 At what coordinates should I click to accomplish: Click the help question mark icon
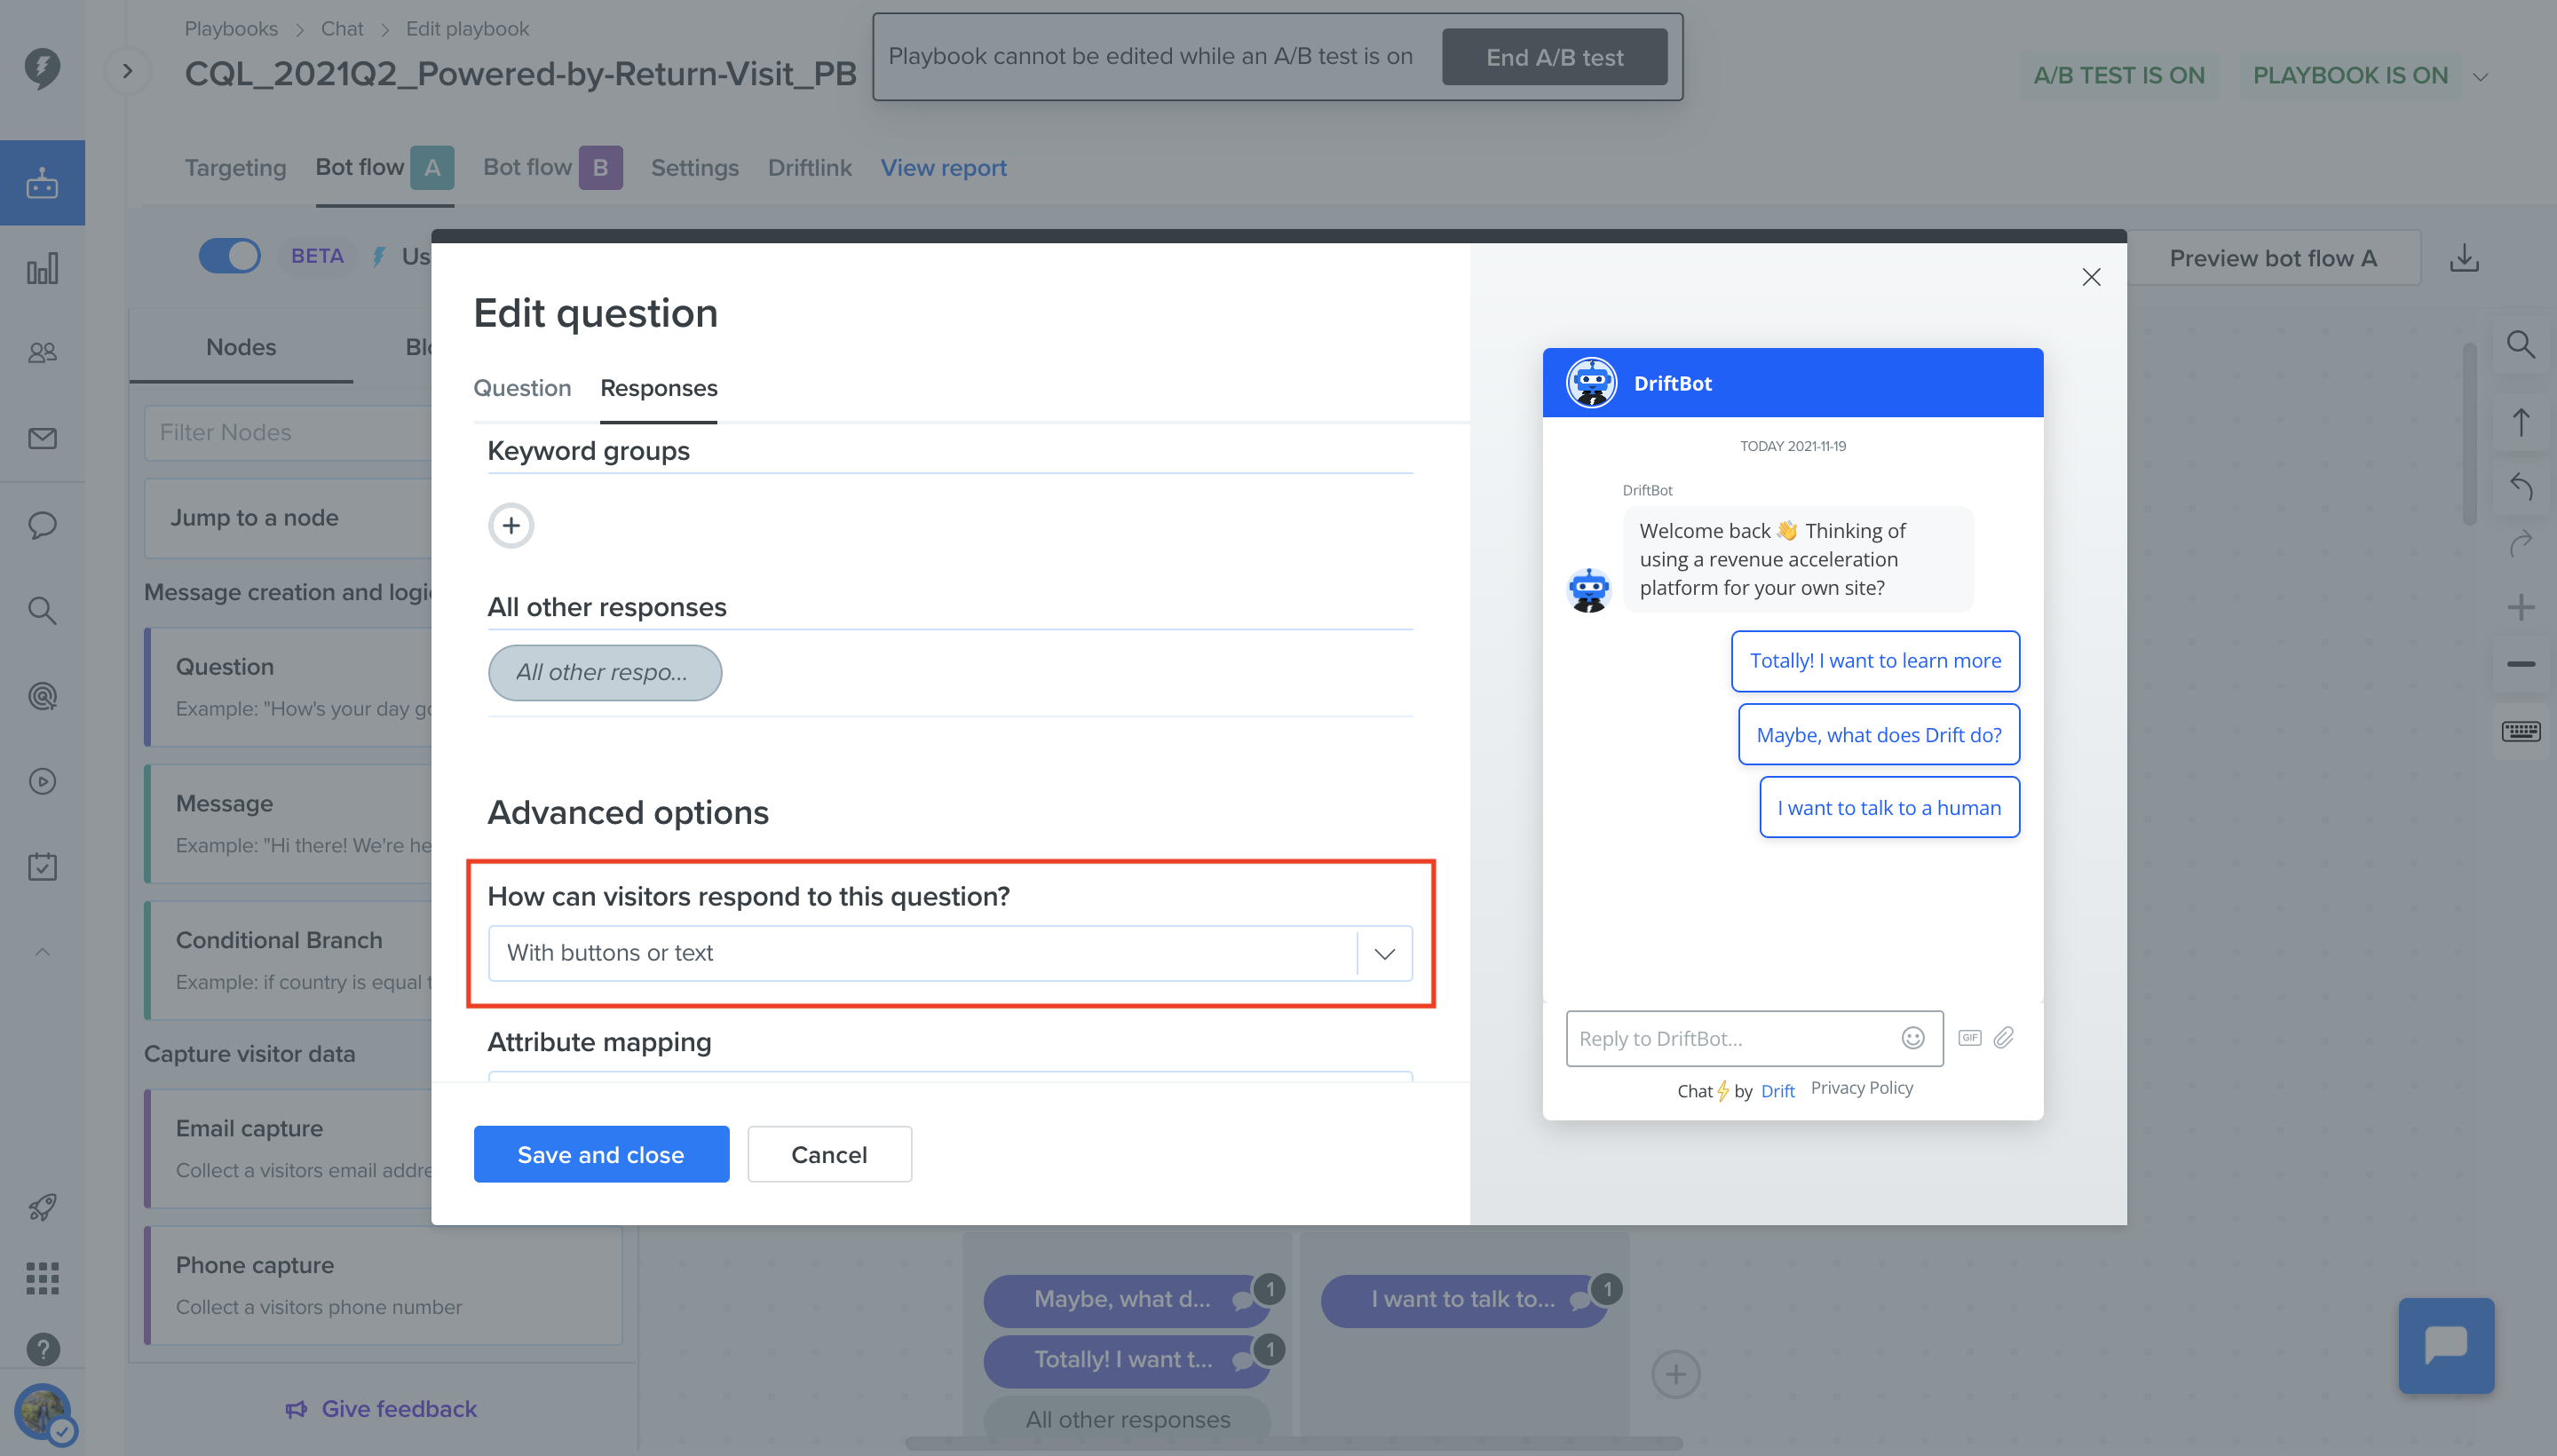click(x=42, y=1349)
